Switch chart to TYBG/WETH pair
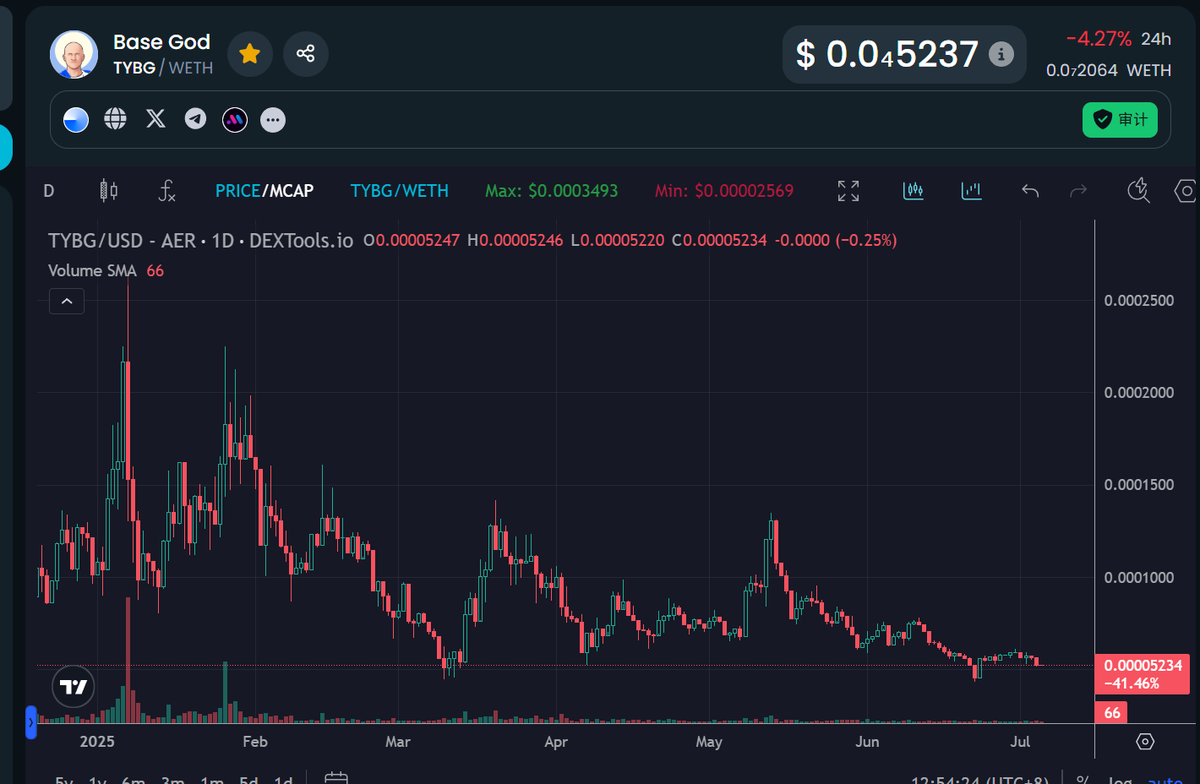 399,190
